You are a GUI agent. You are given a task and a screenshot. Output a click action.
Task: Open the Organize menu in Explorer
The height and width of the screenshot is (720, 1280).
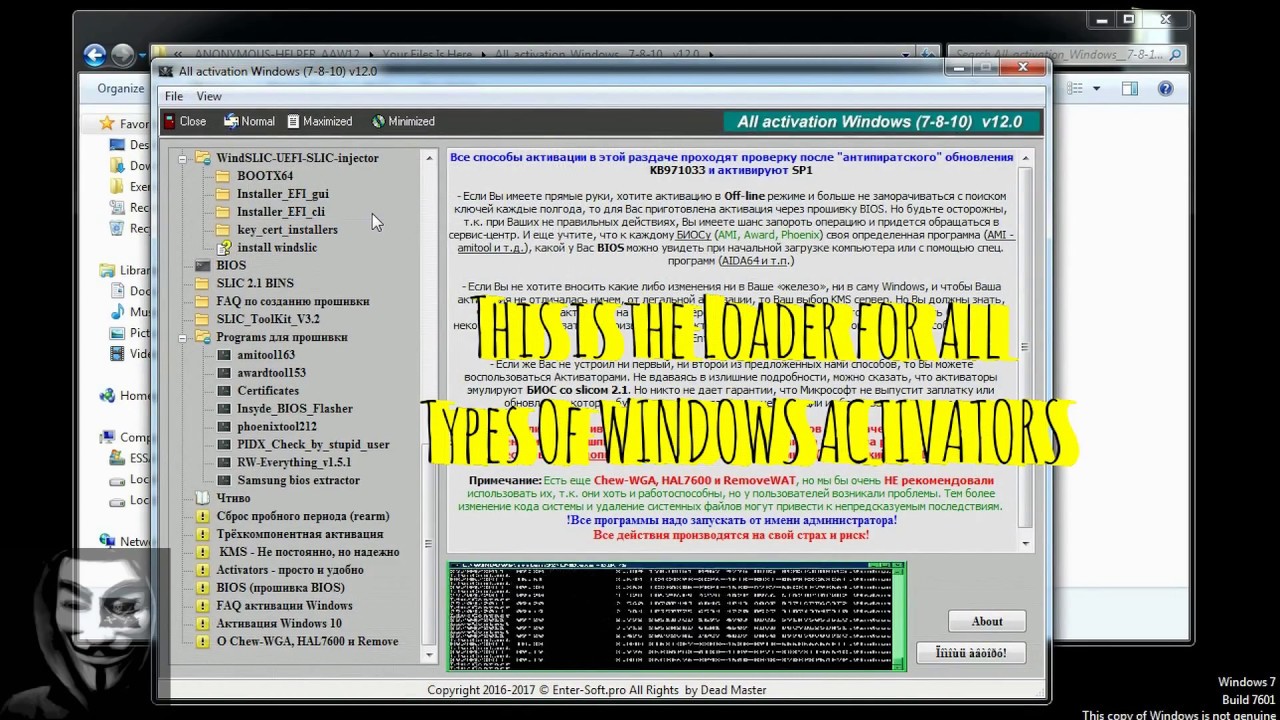coord(121,88)
